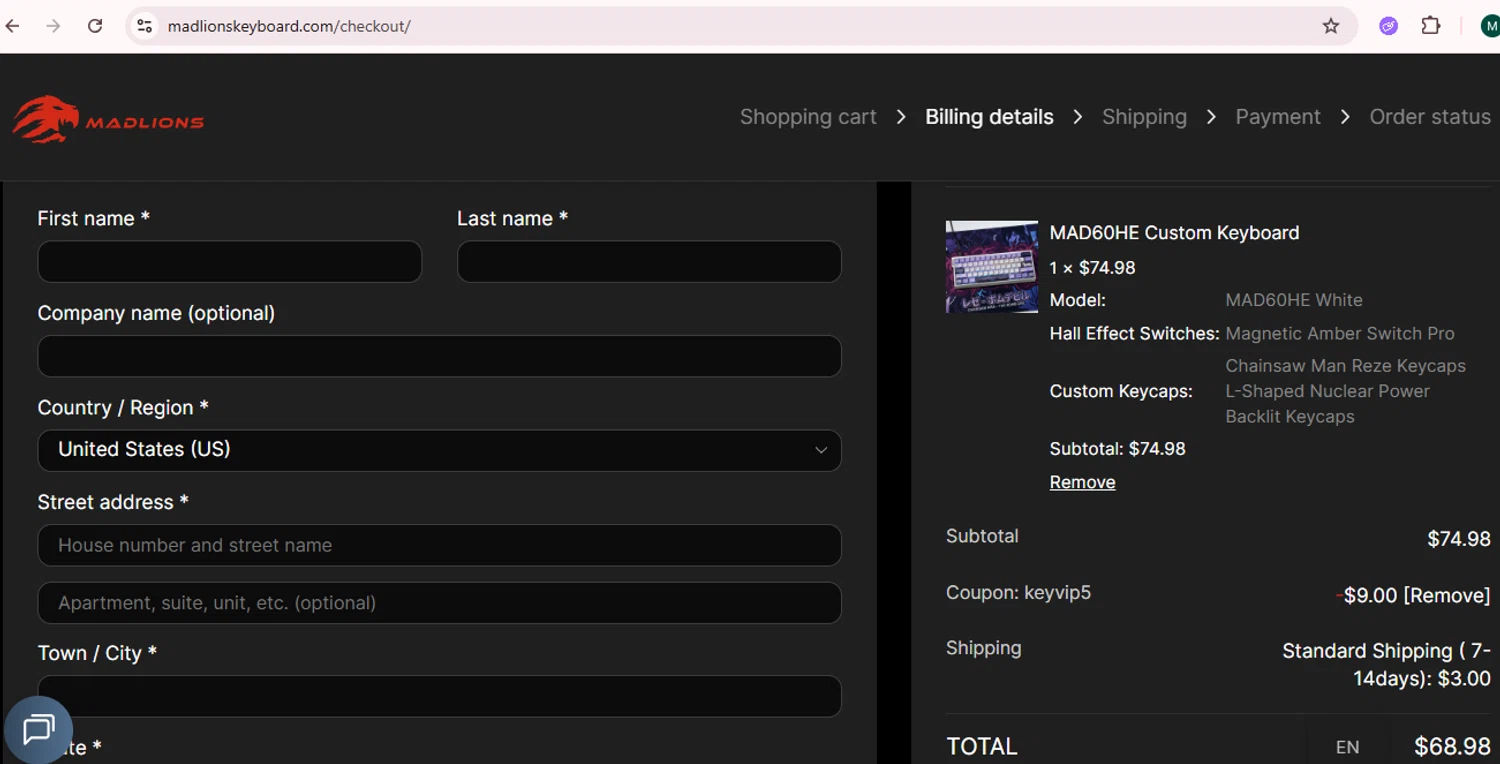Click the Coupon: keyvip5 label
This screenshot has height=764, width=1500.
[1018, 593]
